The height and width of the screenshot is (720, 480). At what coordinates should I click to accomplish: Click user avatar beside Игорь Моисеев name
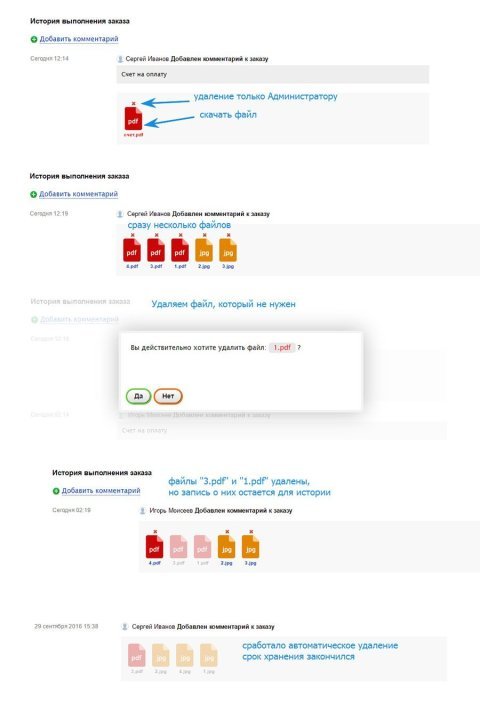[142, 511]
